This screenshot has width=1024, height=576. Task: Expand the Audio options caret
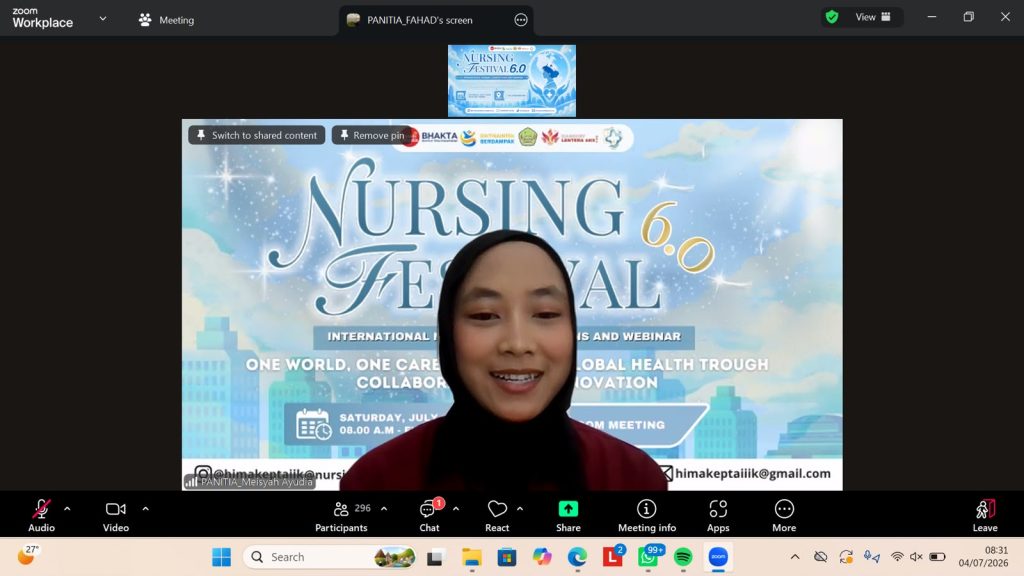click(x=67, y=509)
